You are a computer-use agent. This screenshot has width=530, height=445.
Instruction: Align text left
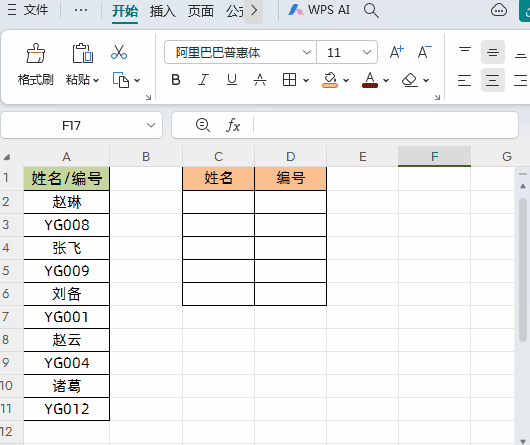pos(464,80)
